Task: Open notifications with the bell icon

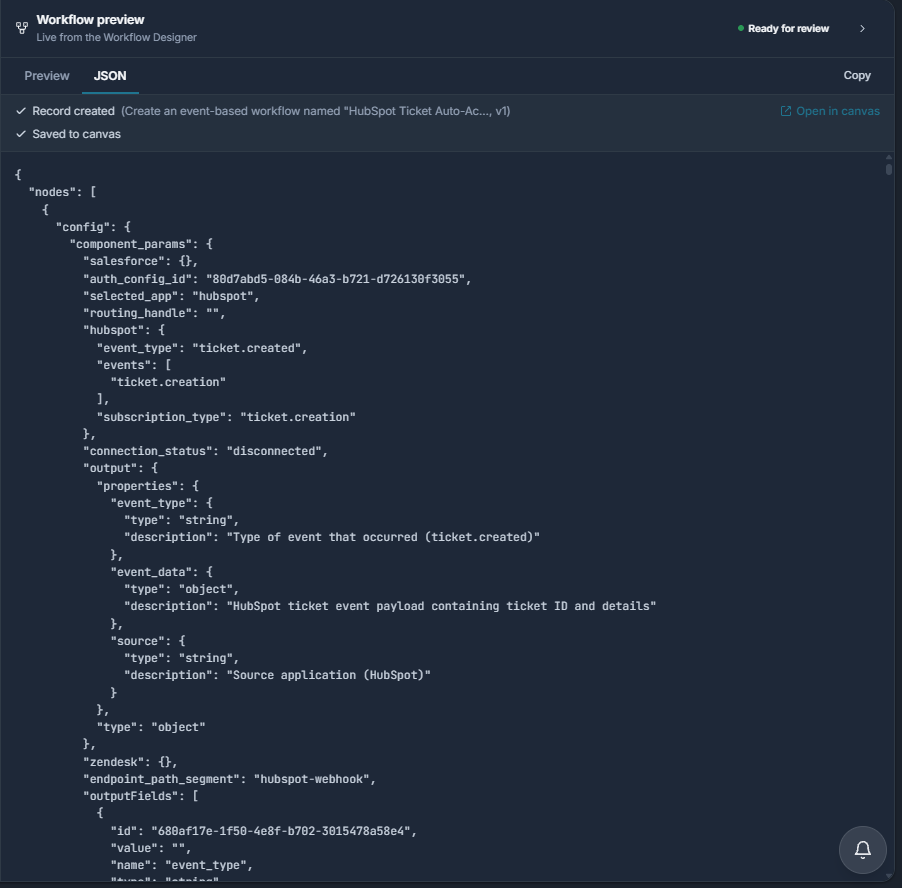Action: pyautogui.click(x=862, y=849)
